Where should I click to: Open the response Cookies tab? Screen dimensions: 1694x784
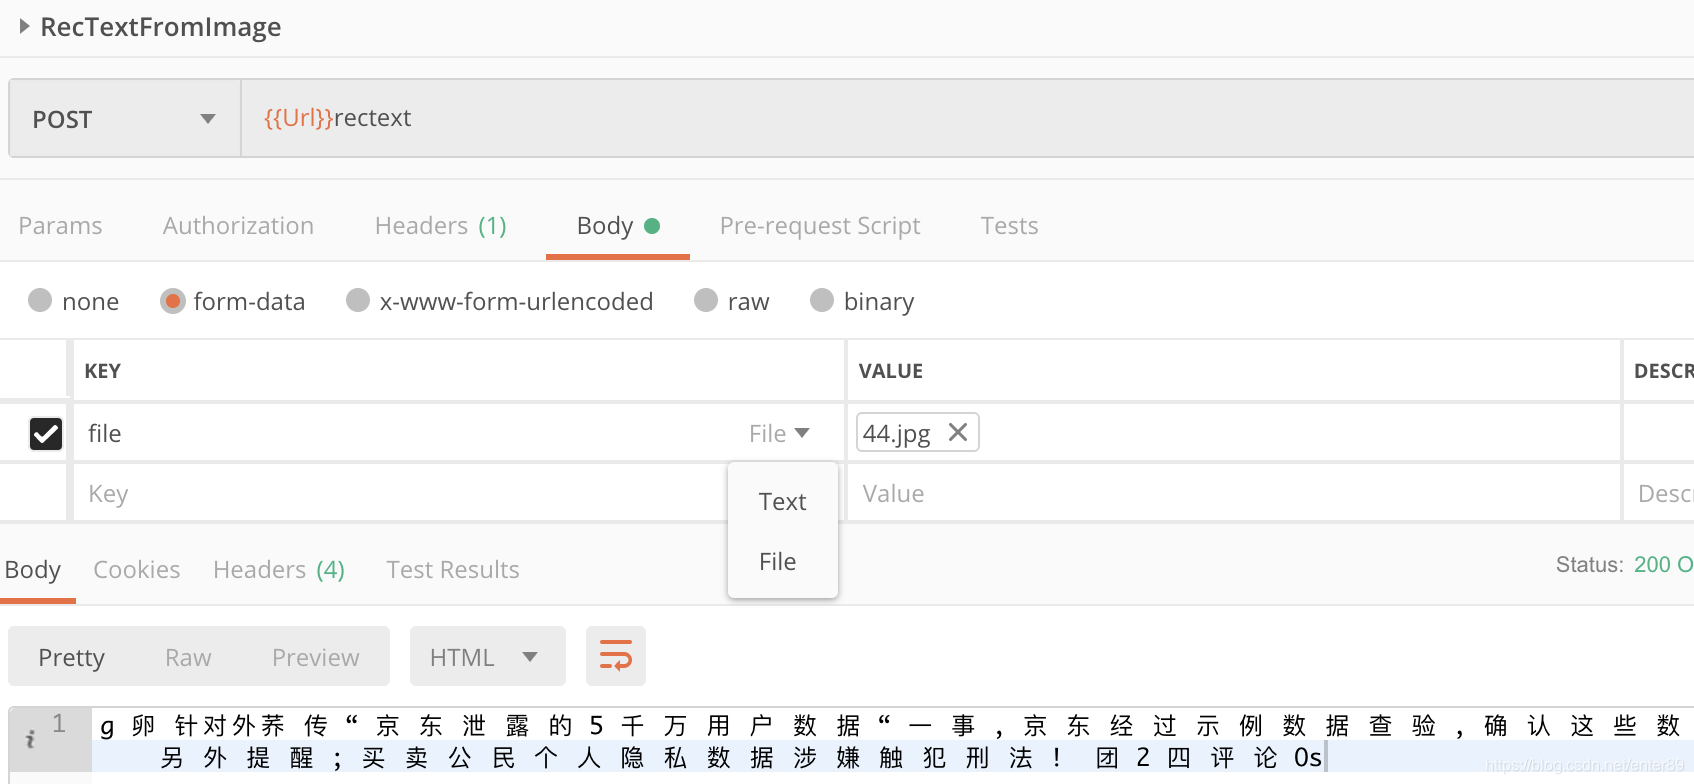[136, 570]
